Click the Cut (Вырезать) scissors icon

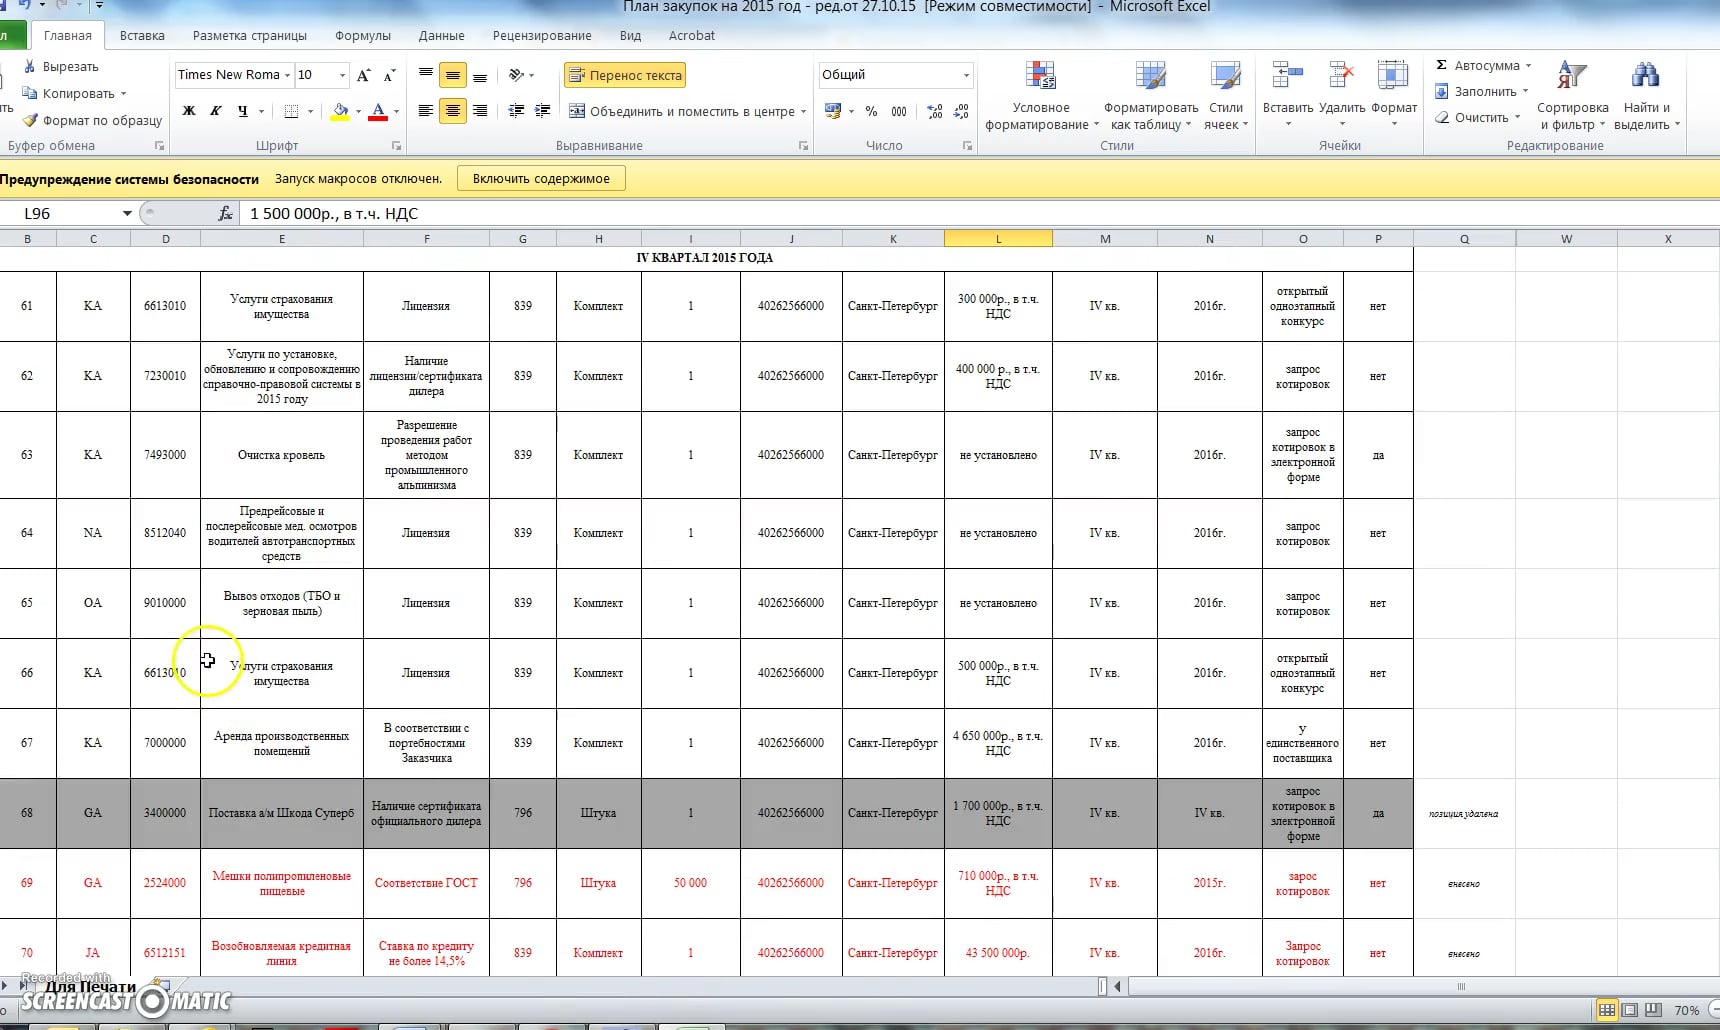[29, 66]
